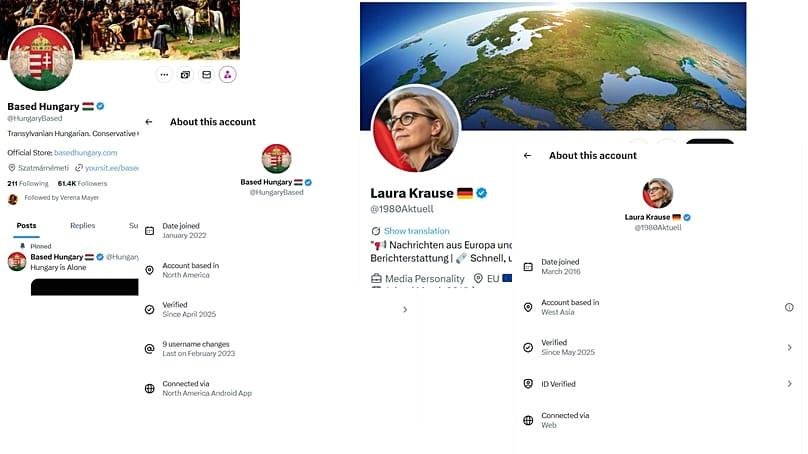Click the calendar icon beside Date joined March 2016
The image size is (808, 454).
(x=528, y=266)
